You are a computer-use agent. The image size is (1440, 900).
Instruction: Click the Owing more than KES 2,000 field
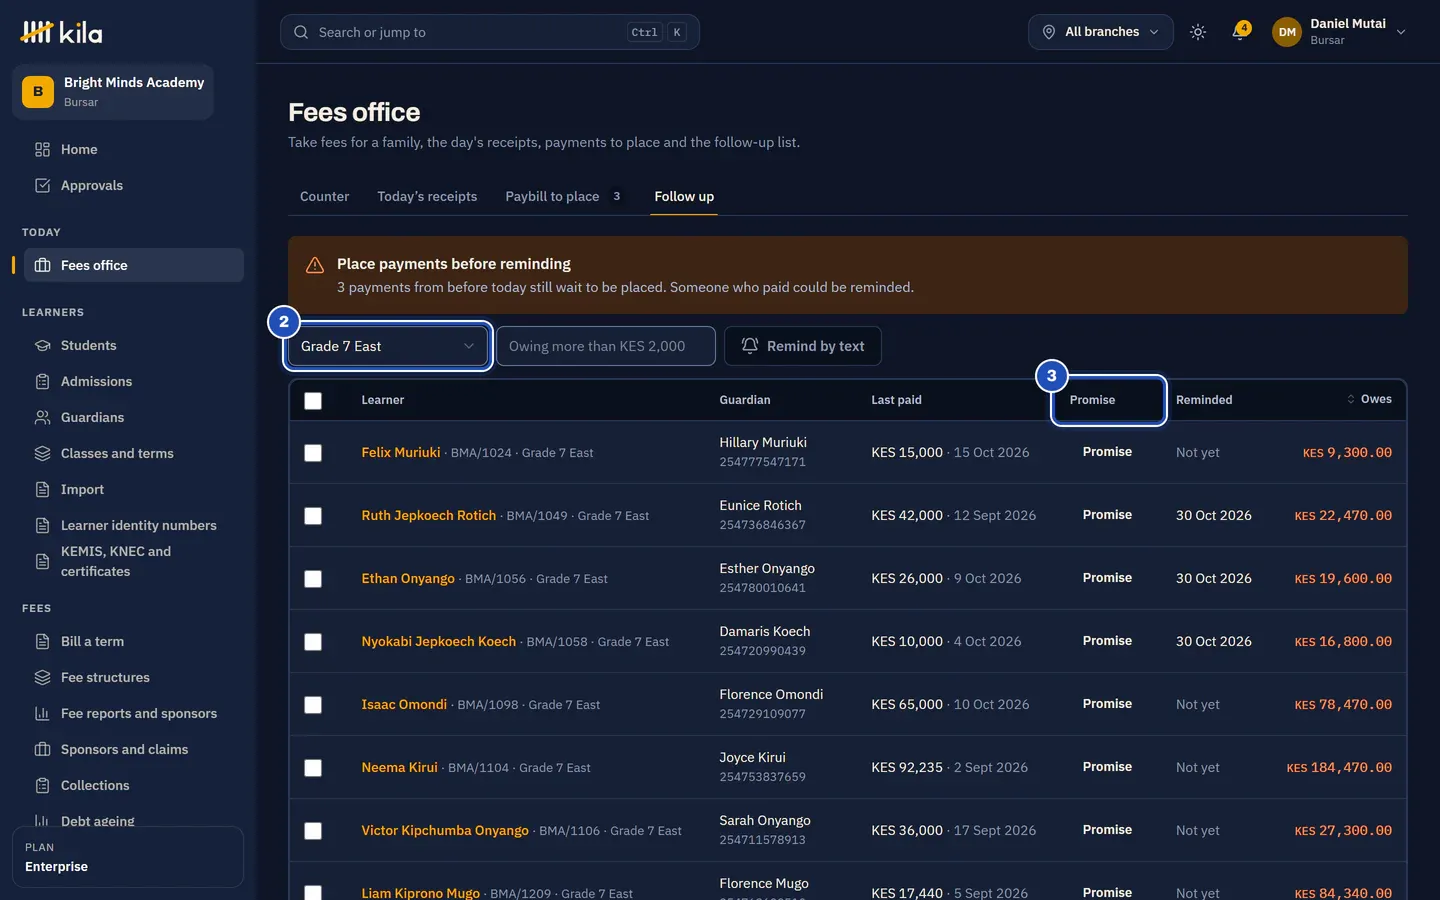click(x=606, y=346)
